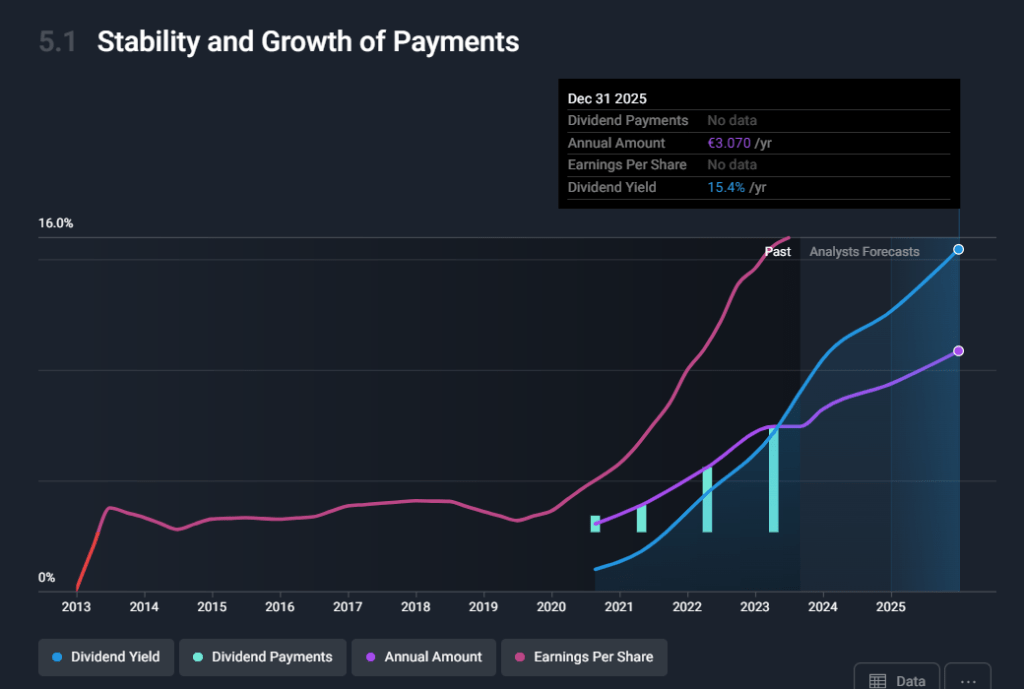
Task: Open the more options ellipsis menu
Action: click(x=967, y=680)
